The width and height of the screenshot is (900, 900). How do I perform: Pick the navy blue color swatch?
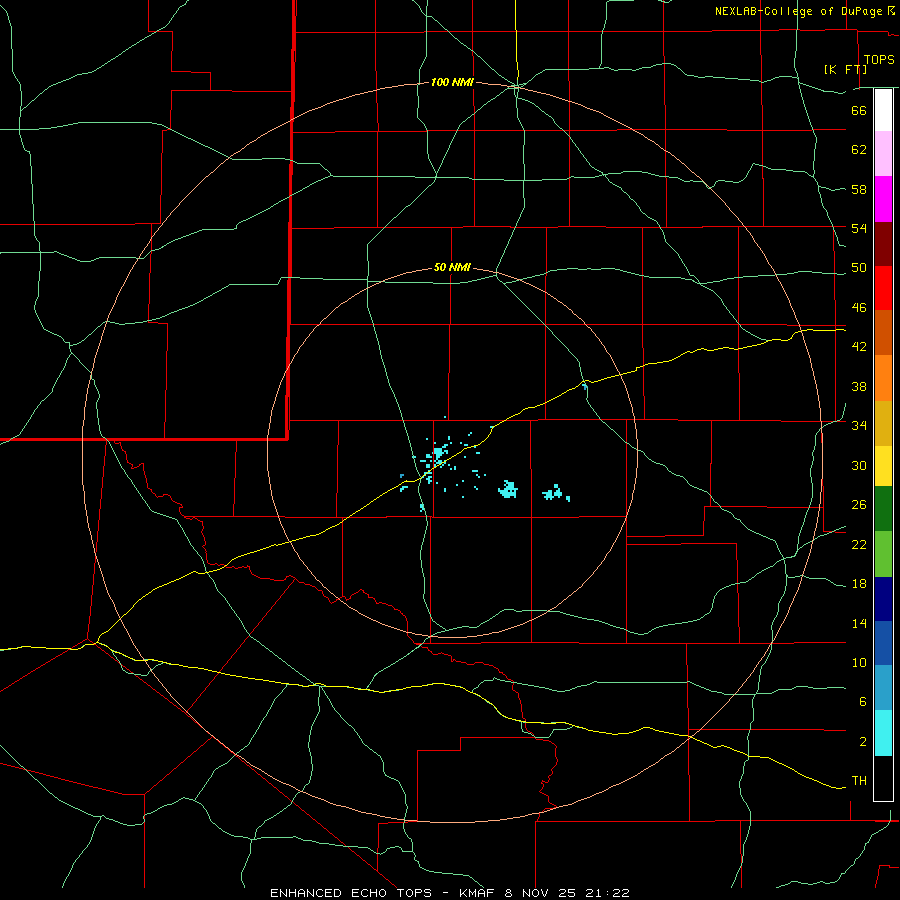click(x=883, y=599)
